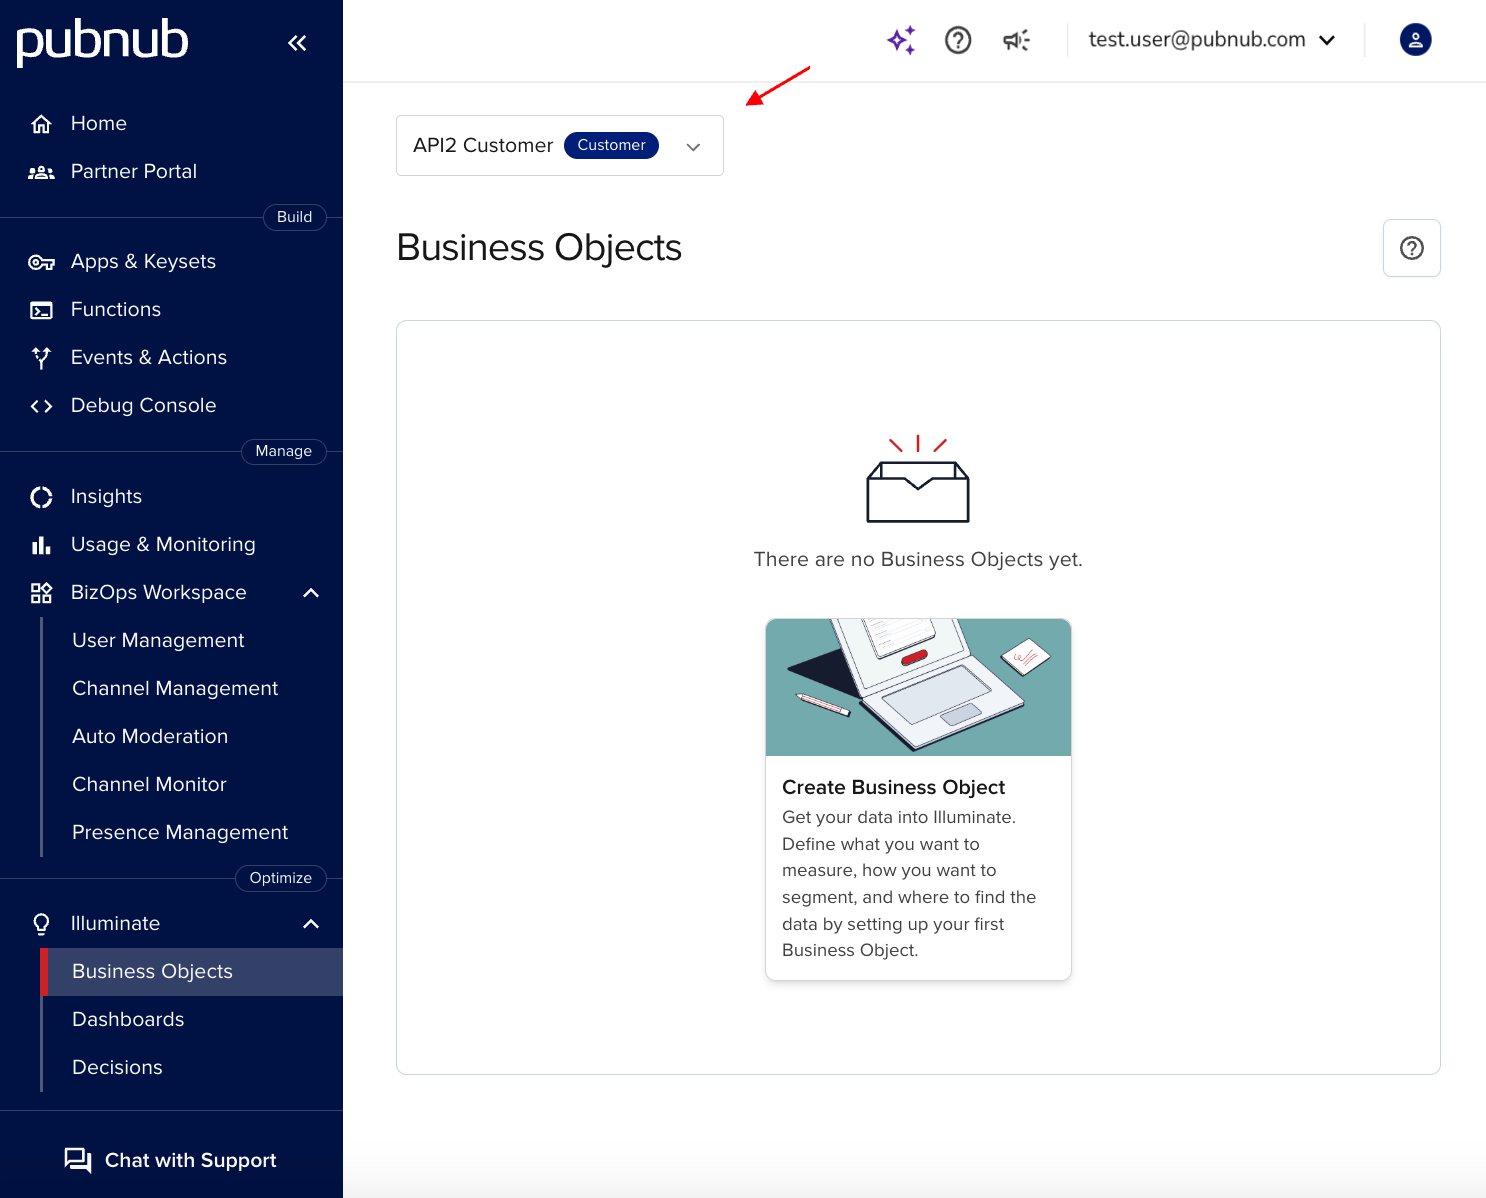Select the Functions icon in sidebar

(41, 310)
